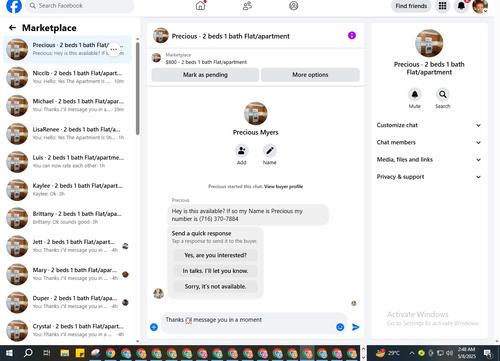Open the account profile picture menu
Screen dimensions: 500x361
click(x=480, y=6)
